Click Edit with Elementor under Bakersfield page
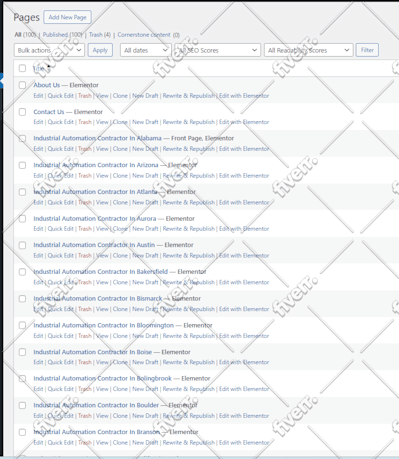This screenshot has height=459, width=399. pos(244,282)
